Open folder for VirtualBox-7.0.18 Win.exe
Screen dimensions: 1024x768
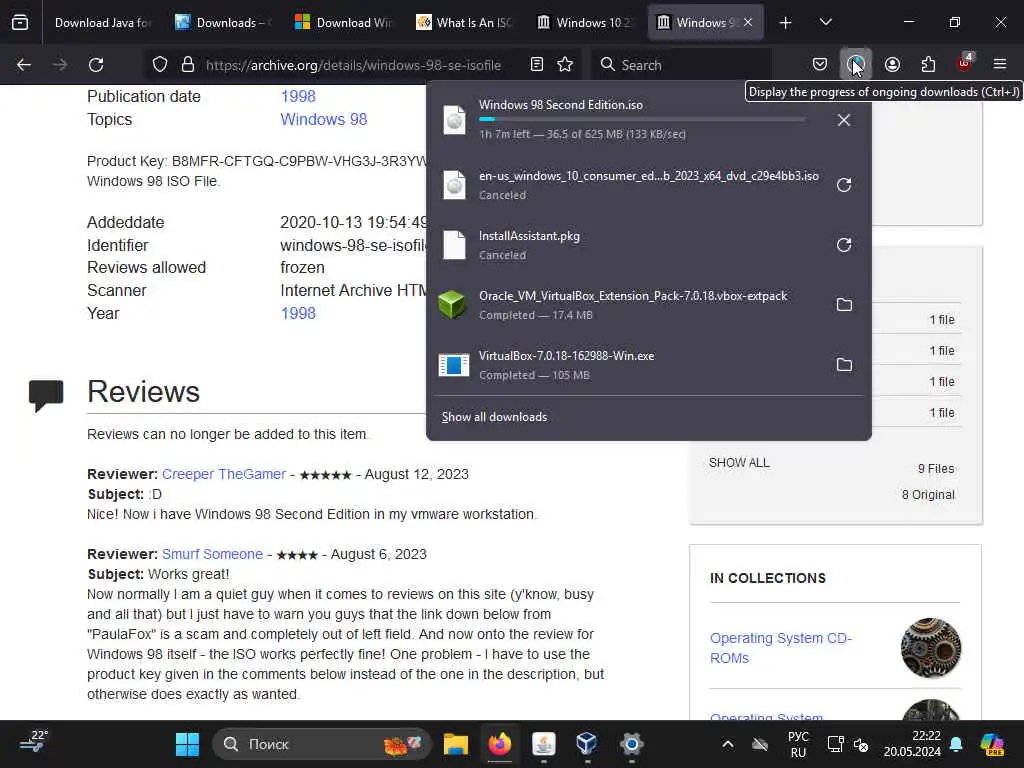coord(844,364)
